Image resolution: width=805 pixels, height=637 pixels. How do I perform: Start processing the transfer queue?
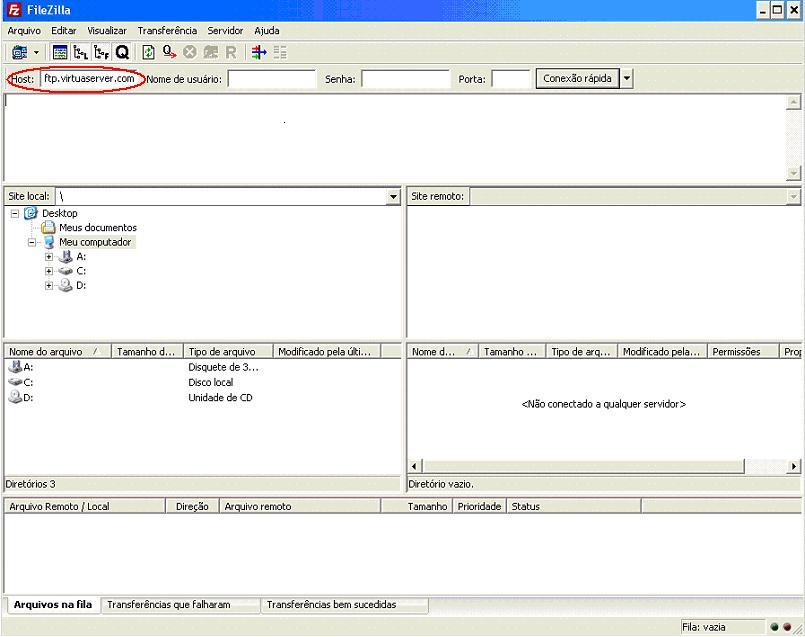point(169,52)
